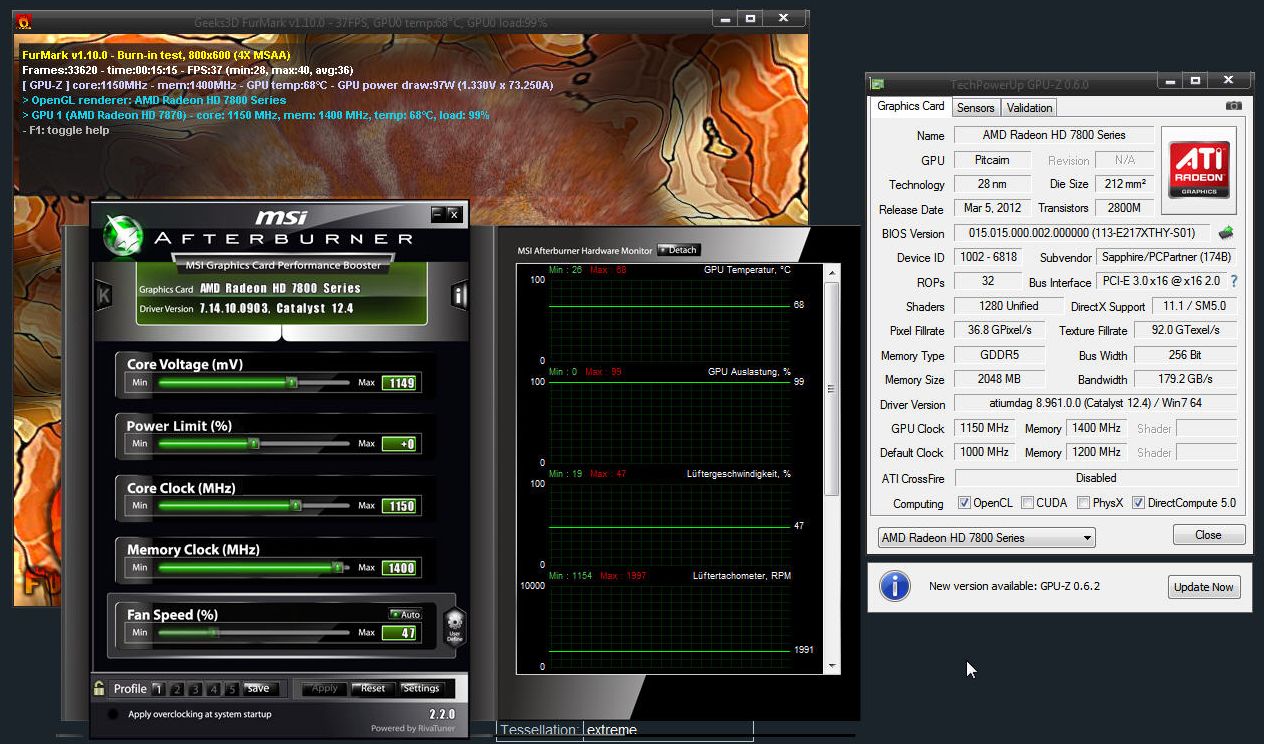Click Update Now for GPU-Z 0.6.2
Viewport: 1264px width, 744px height.
coord(1204,587)
